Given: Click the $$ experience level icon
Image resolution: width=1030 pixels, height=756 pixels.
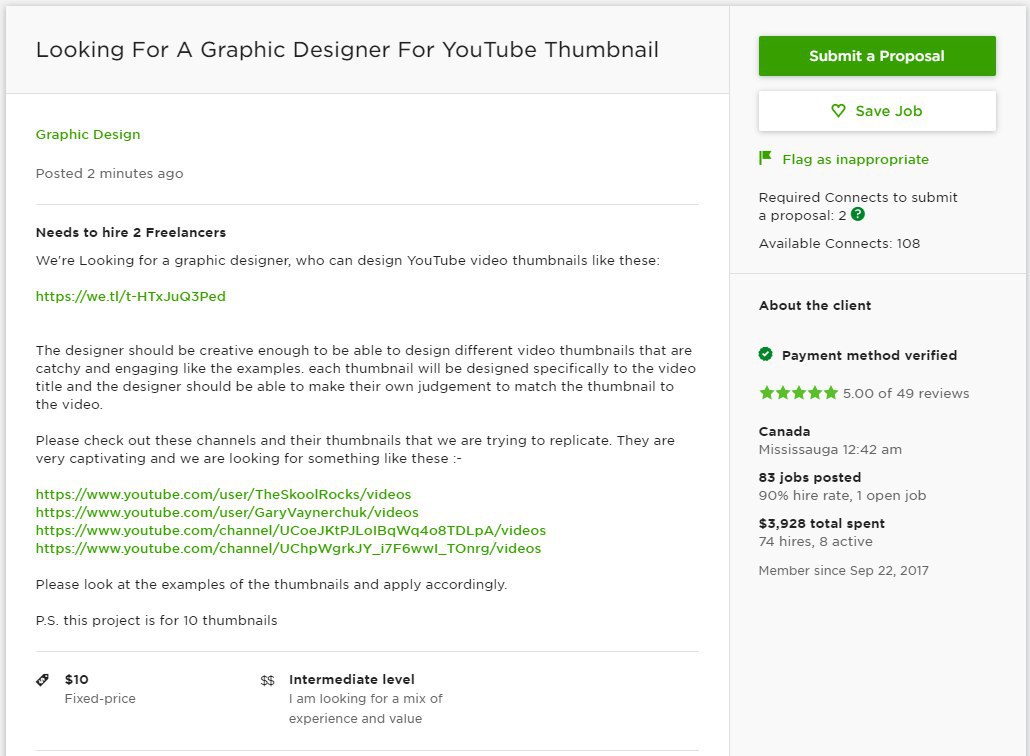Looking at the screenshot, I should point(267,680).
